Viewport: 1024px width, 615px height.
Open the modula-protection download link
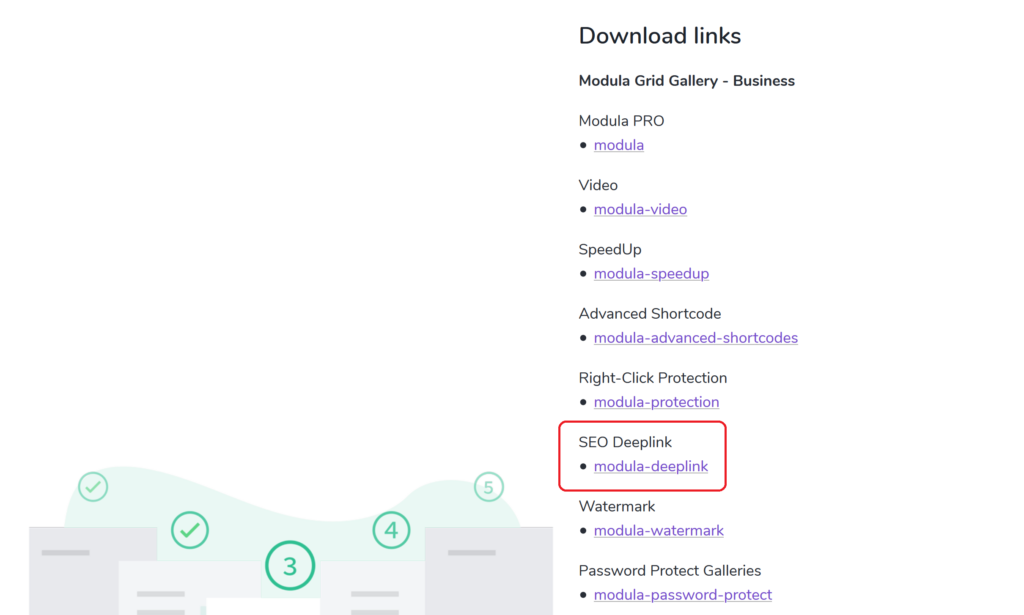(656, 401)
